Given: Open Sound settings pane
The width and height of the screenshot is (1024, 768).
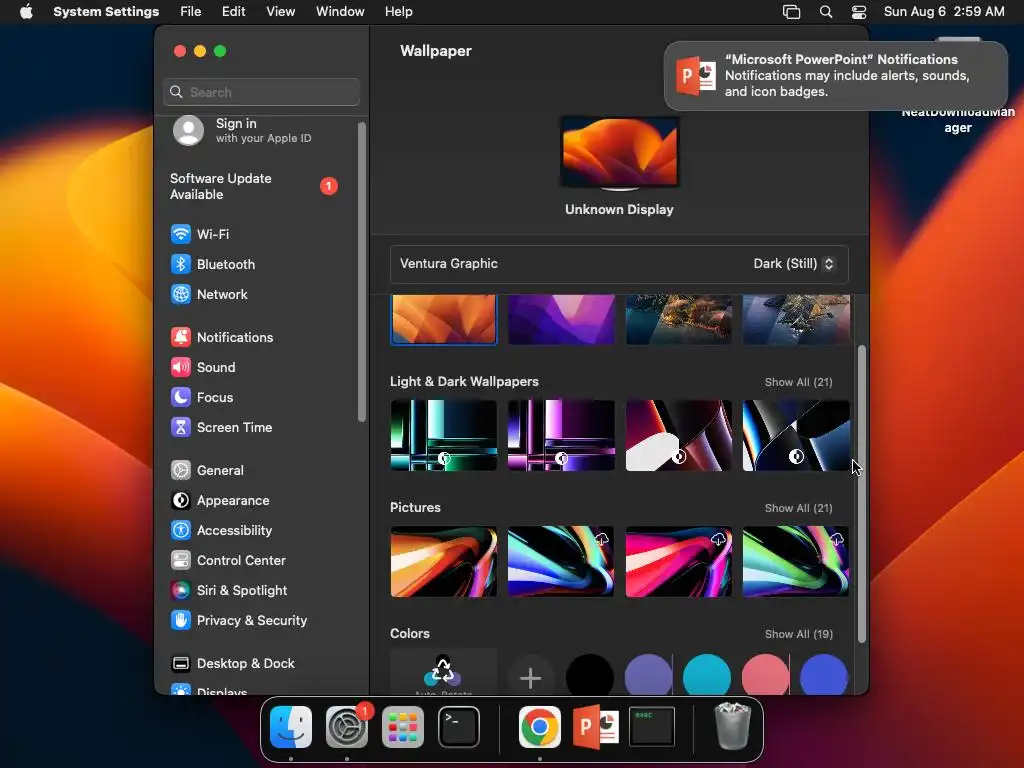Looking at the screenshot, I should click(203, 367).
